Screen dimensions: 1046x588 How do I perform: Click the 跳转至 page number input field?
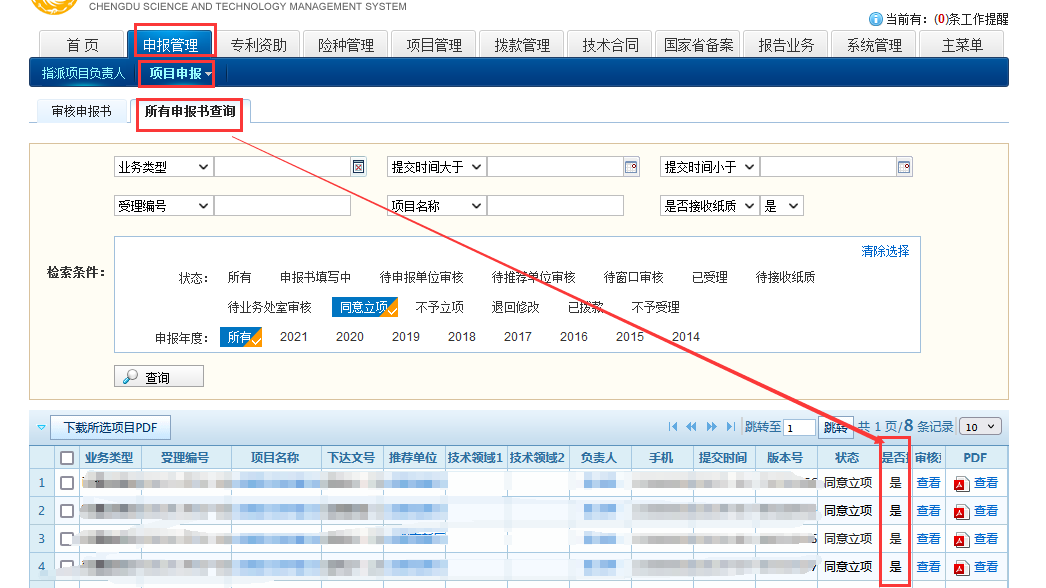click(x=800, y=428)
